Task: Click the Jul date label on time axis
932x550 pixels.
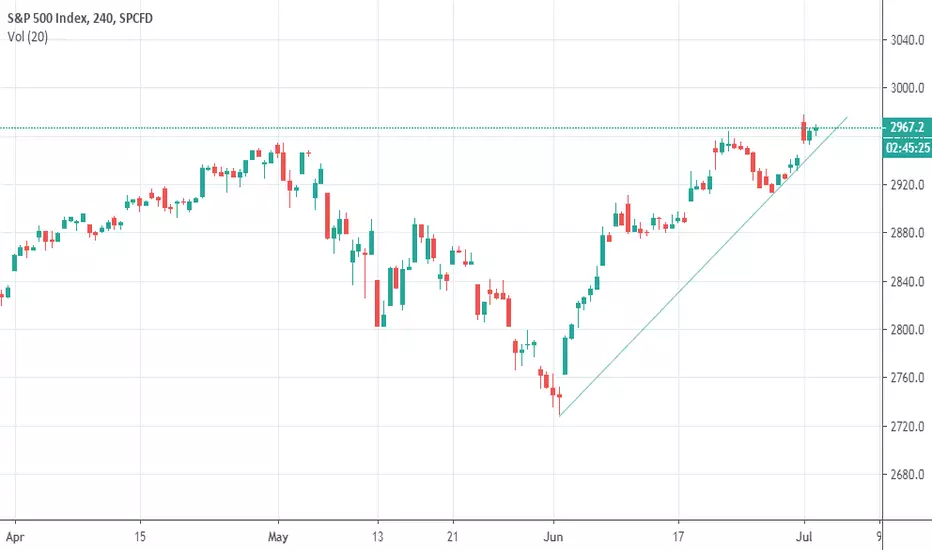Action: [804, 537]
